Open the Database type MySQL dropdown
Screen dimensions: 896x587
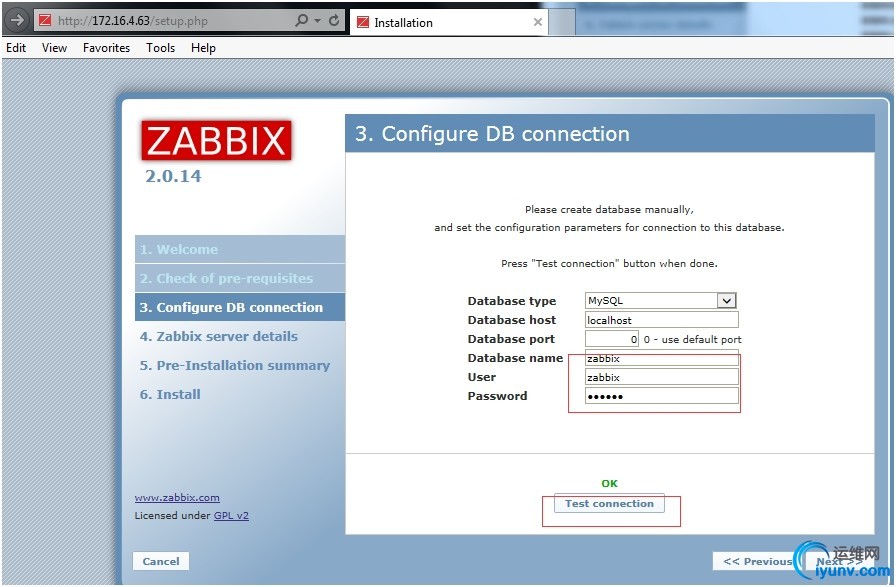pos(661,301)
